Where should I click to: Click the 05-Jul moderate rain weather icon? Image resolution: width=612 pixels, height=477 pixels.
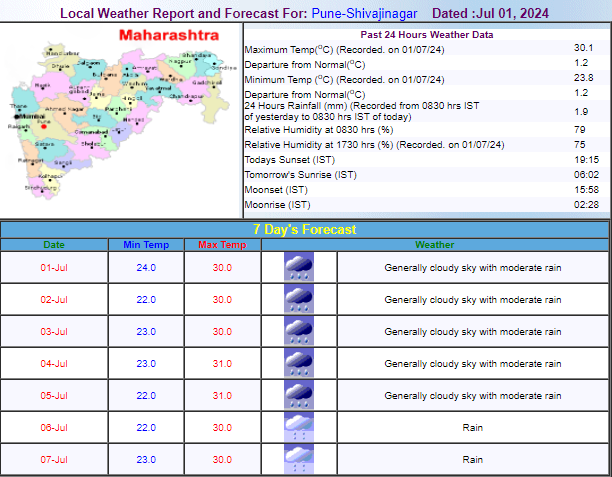(x=299, y=395)
